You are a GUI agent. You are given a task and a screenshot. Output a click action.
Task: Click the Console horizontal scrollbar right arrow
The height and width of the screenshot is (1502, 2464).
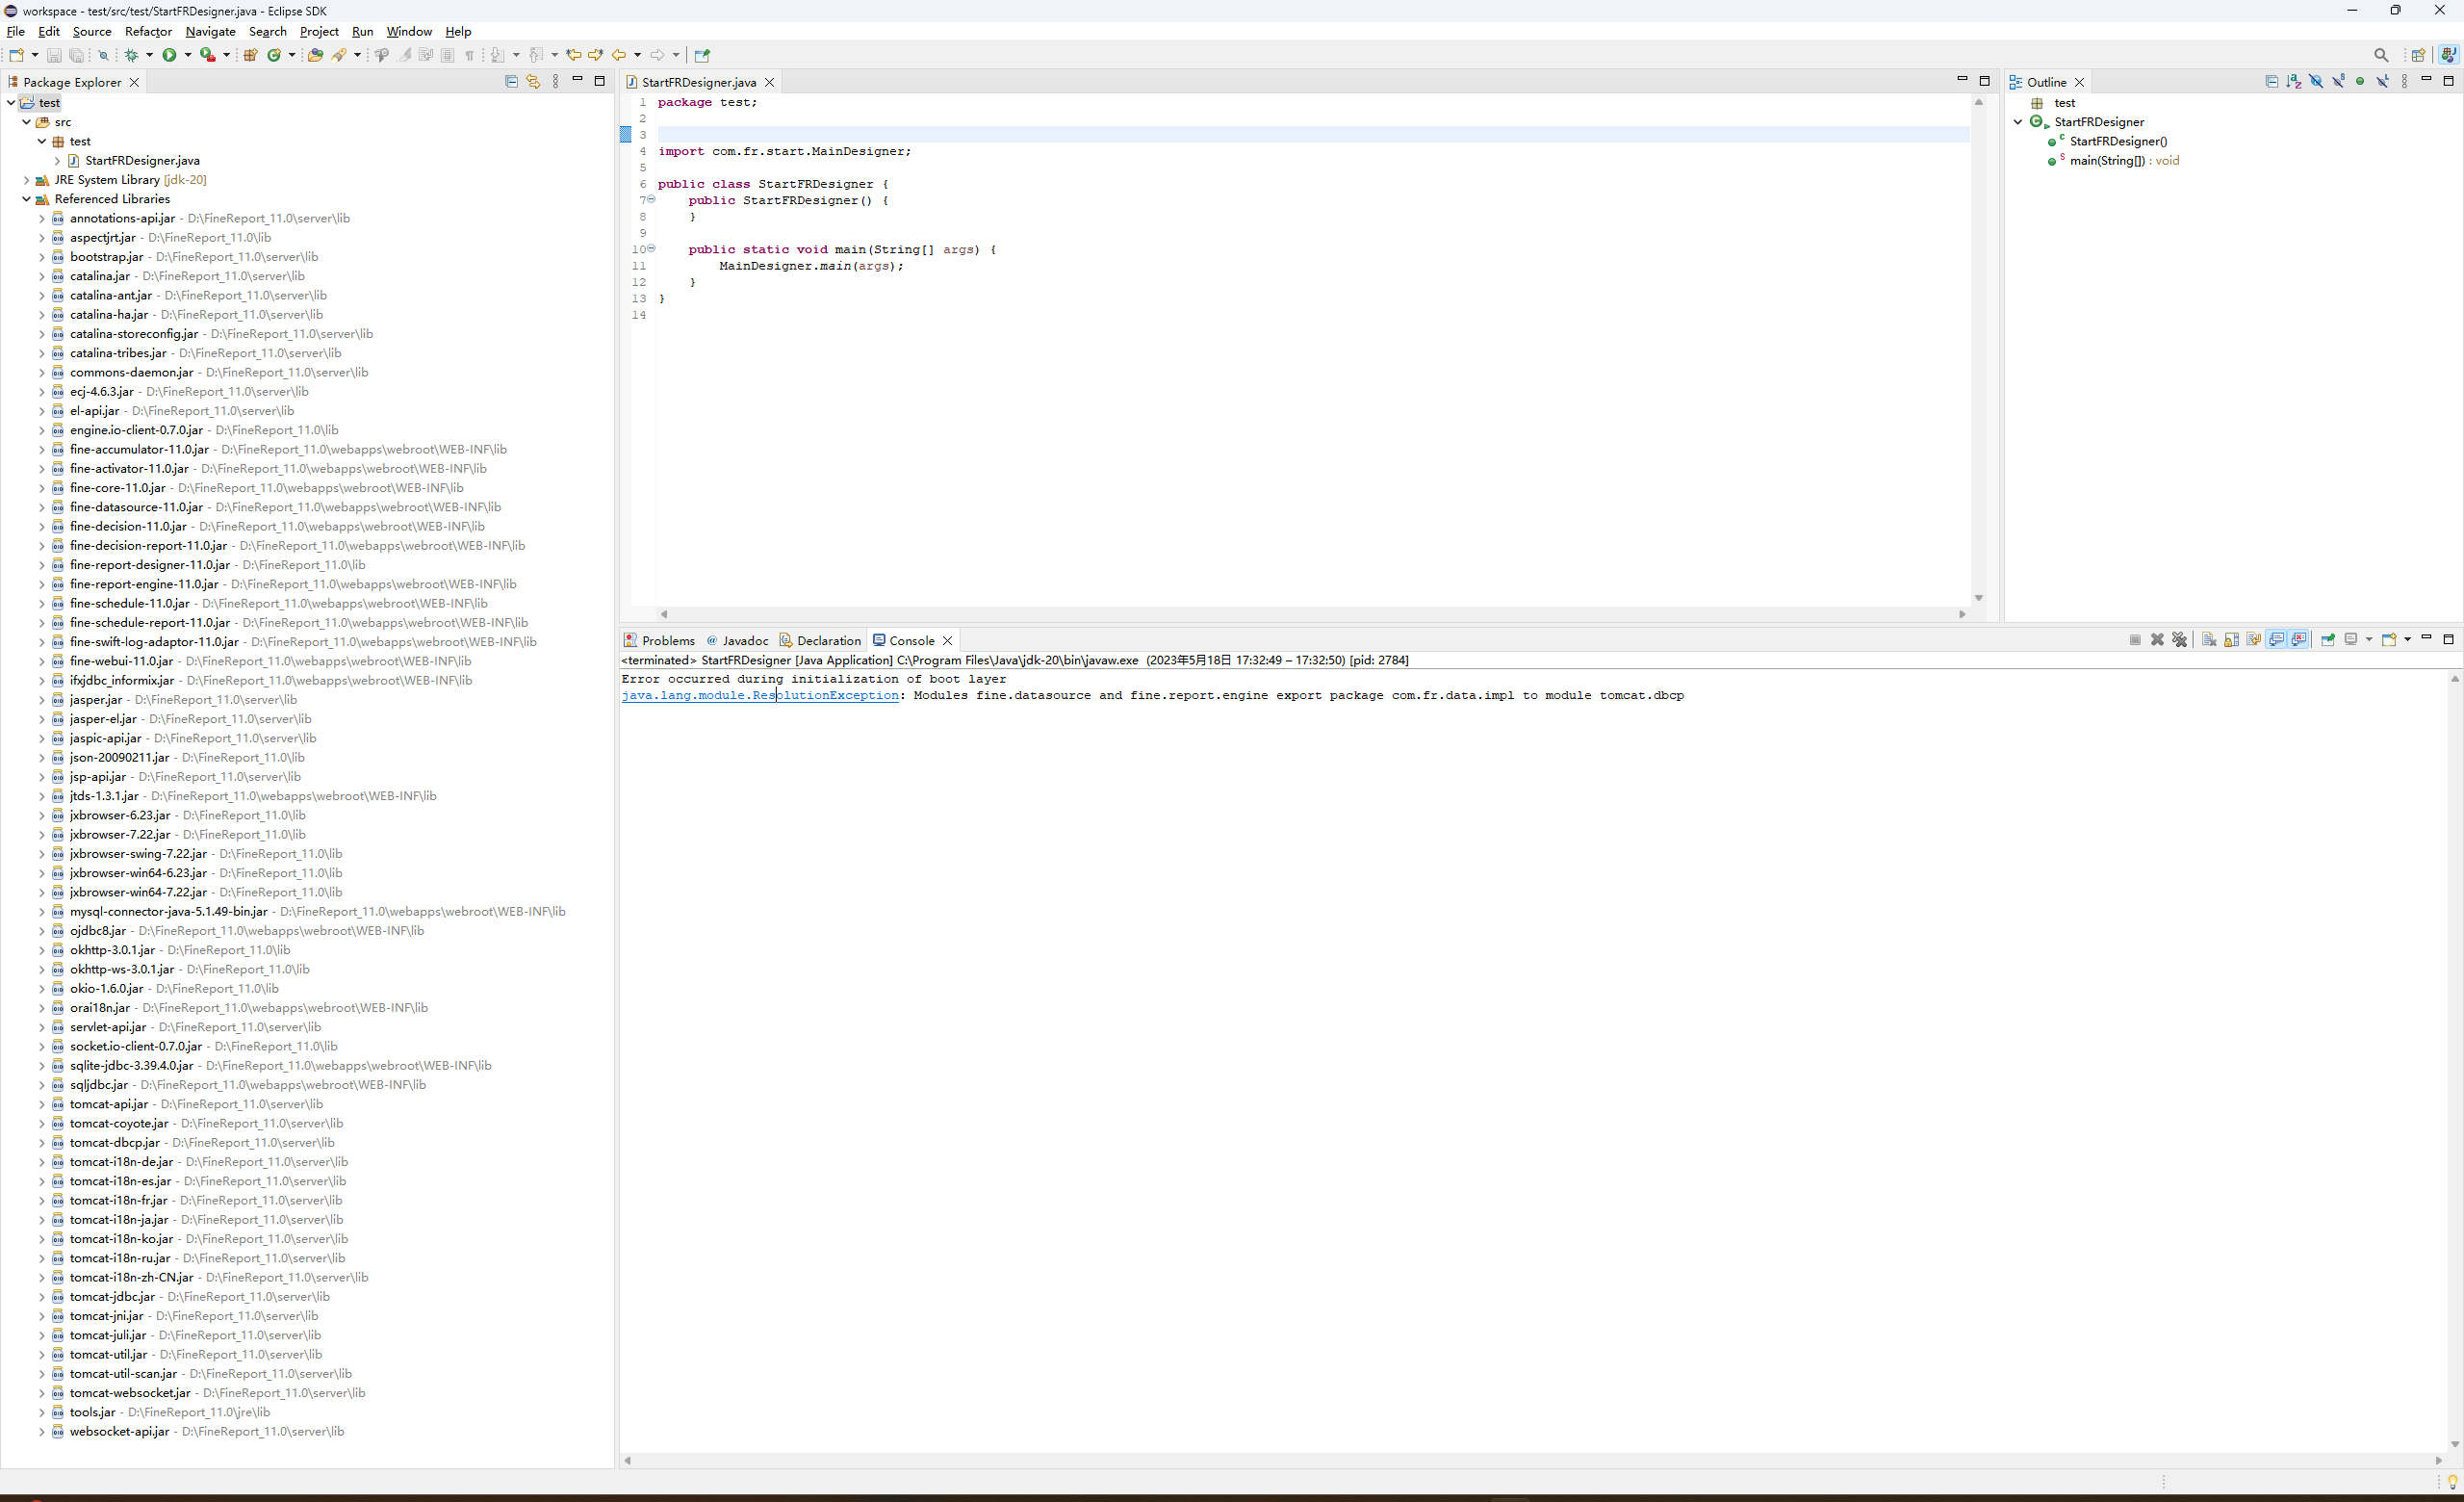tap(2438, 1460)
